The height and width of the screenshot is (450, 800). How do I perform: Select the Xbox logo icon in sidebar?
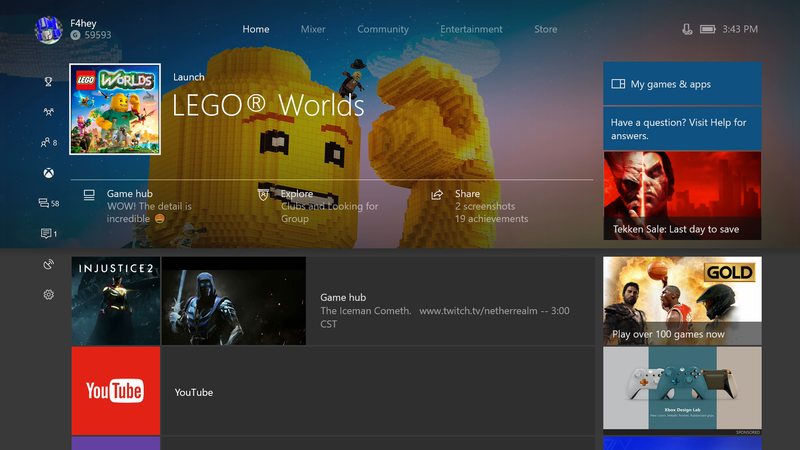[48, 173]
